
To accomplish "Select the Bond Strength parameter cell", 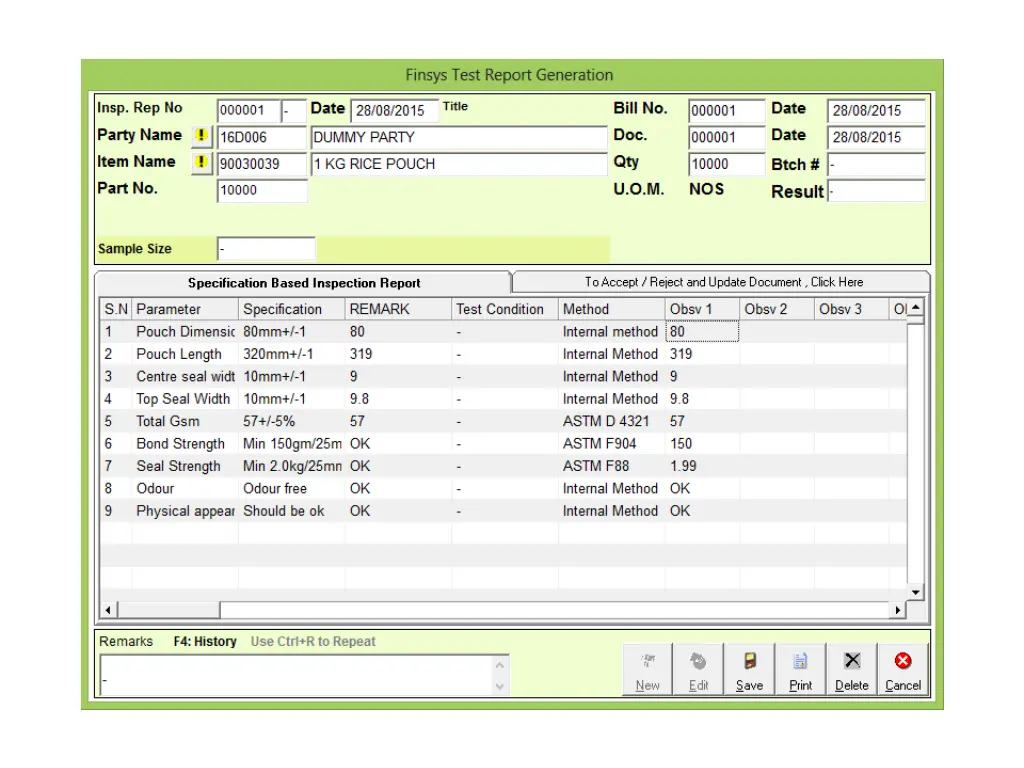I will coord(185,444).
